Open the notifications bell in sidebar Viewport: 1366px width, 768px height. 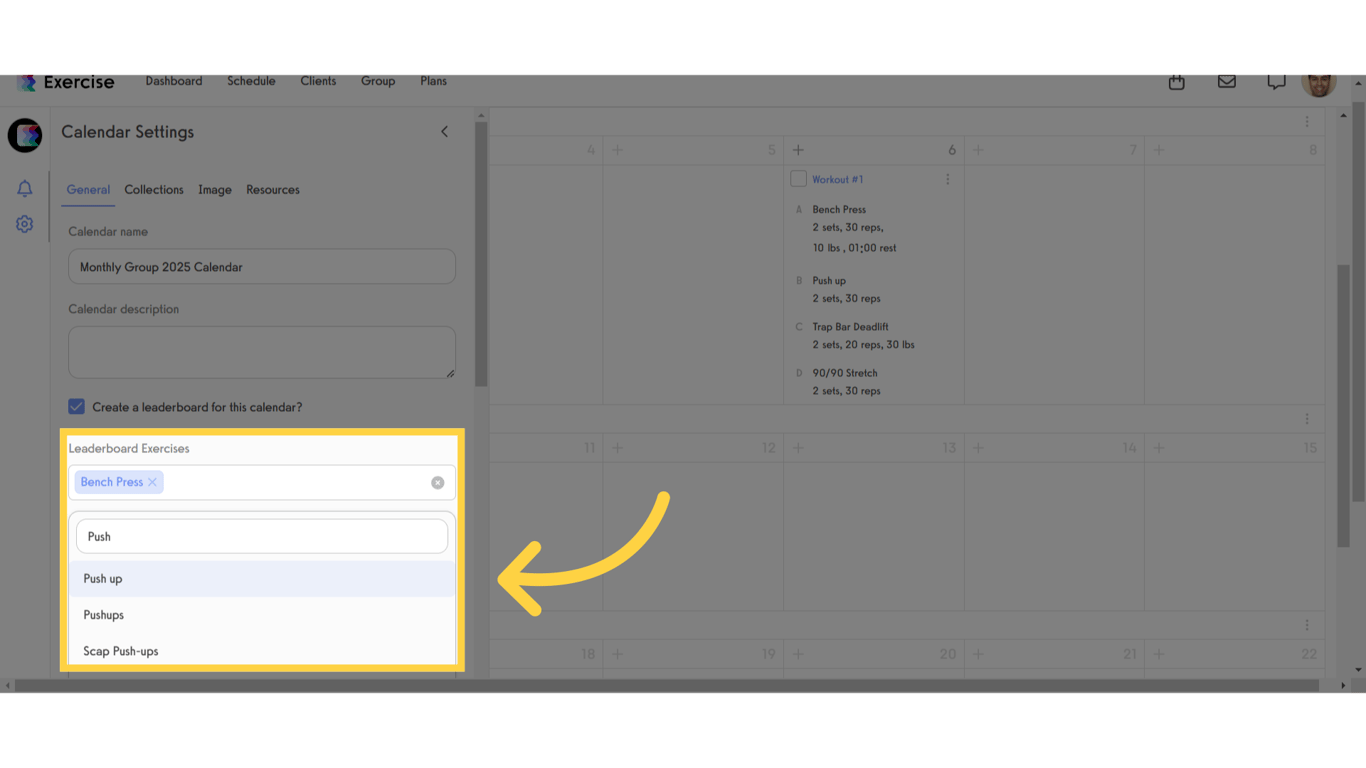25,188
